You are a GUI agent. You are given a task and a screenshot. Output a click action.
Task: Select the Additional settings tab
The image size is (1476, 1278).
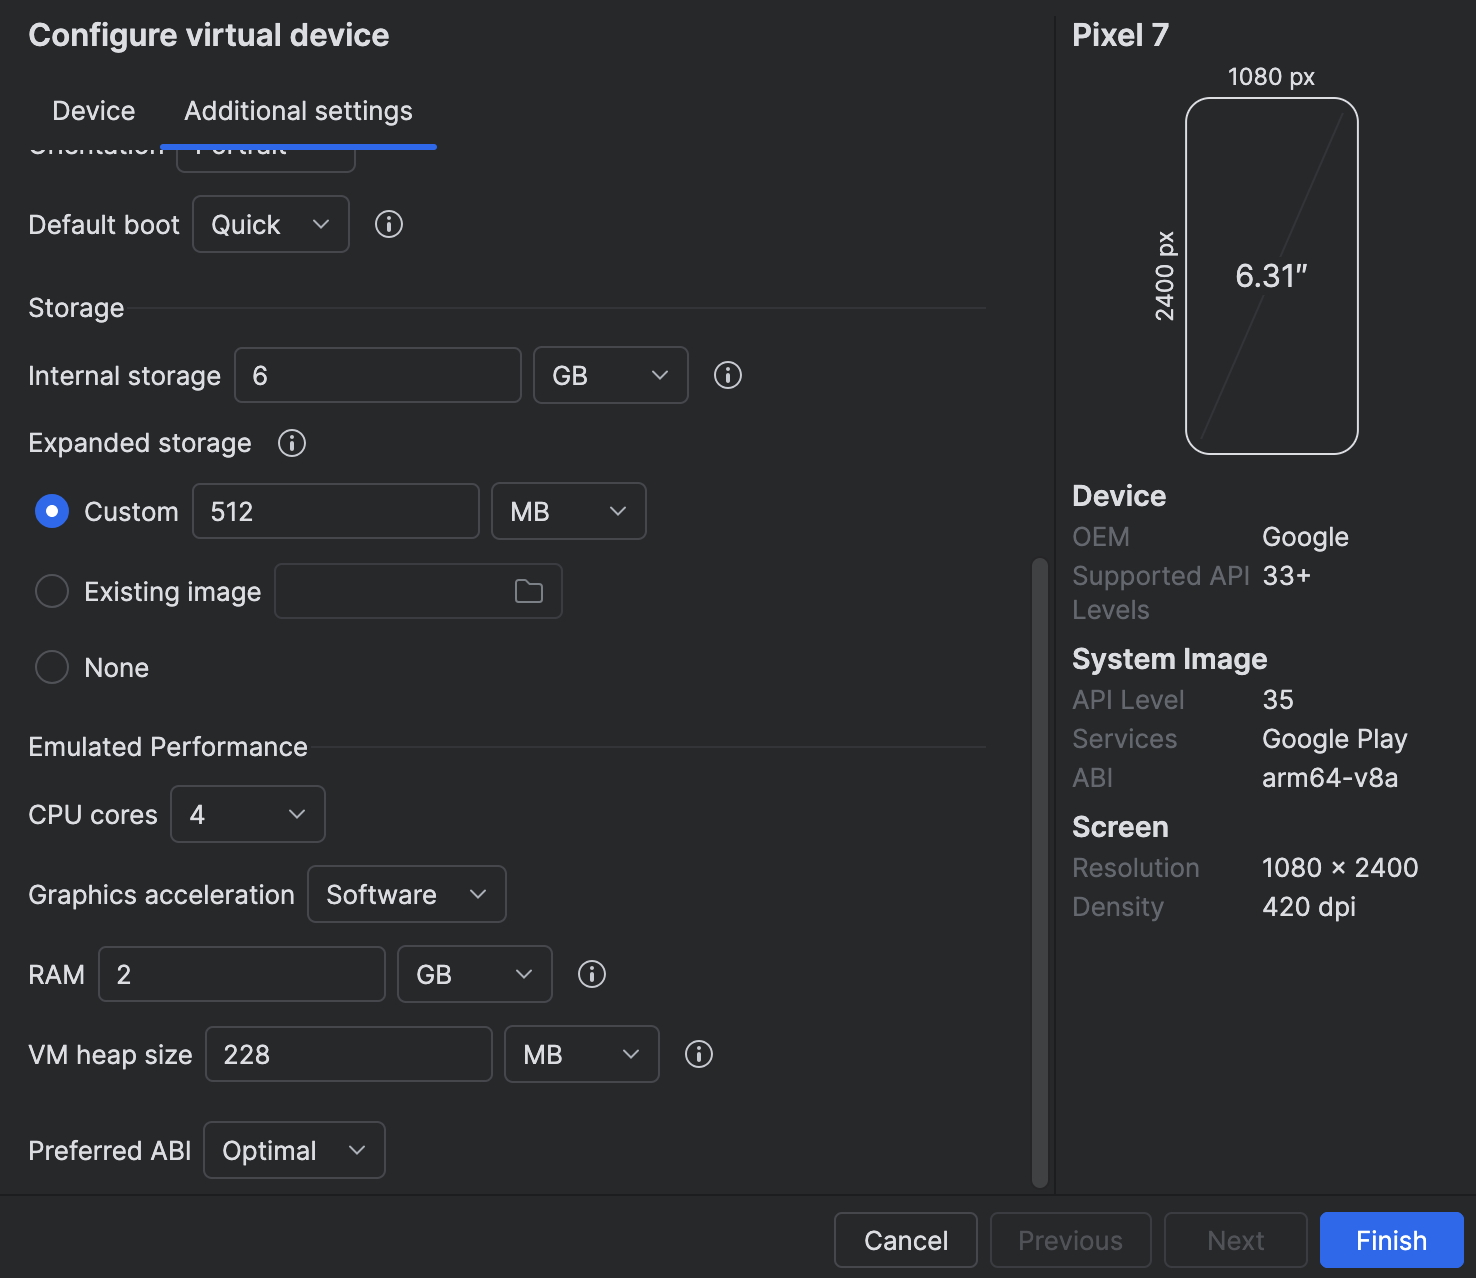298,111
